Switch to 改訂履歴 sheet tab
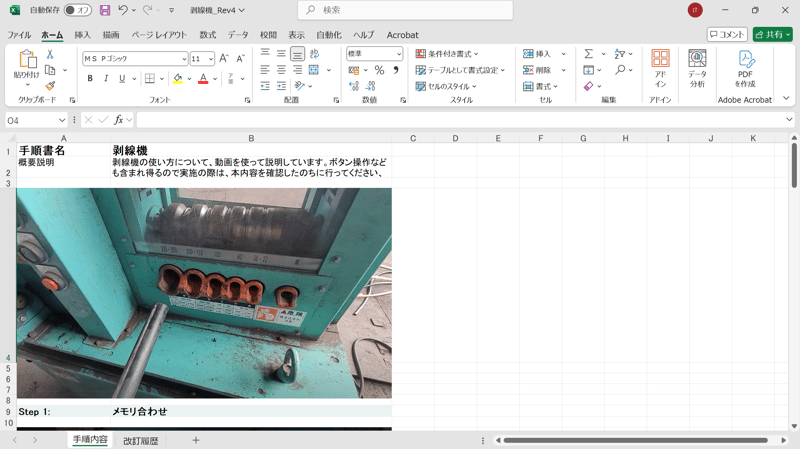The width and height of the screenshot is (800, 449). point(140,441)
